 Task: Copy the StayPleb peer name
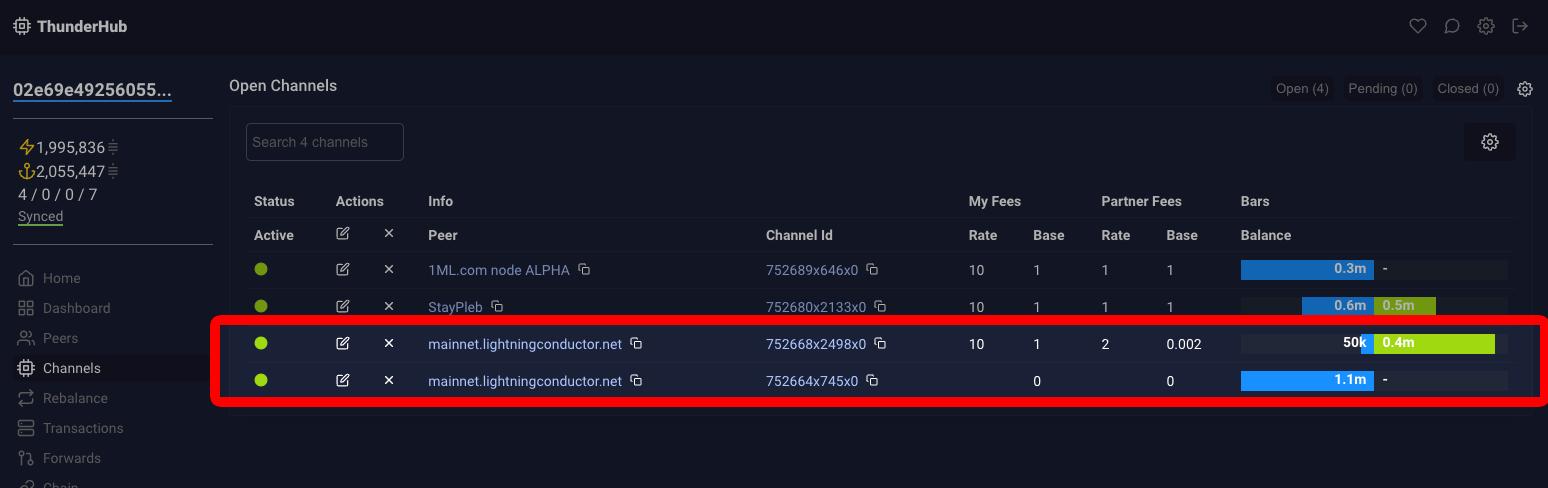pos(497,306)
